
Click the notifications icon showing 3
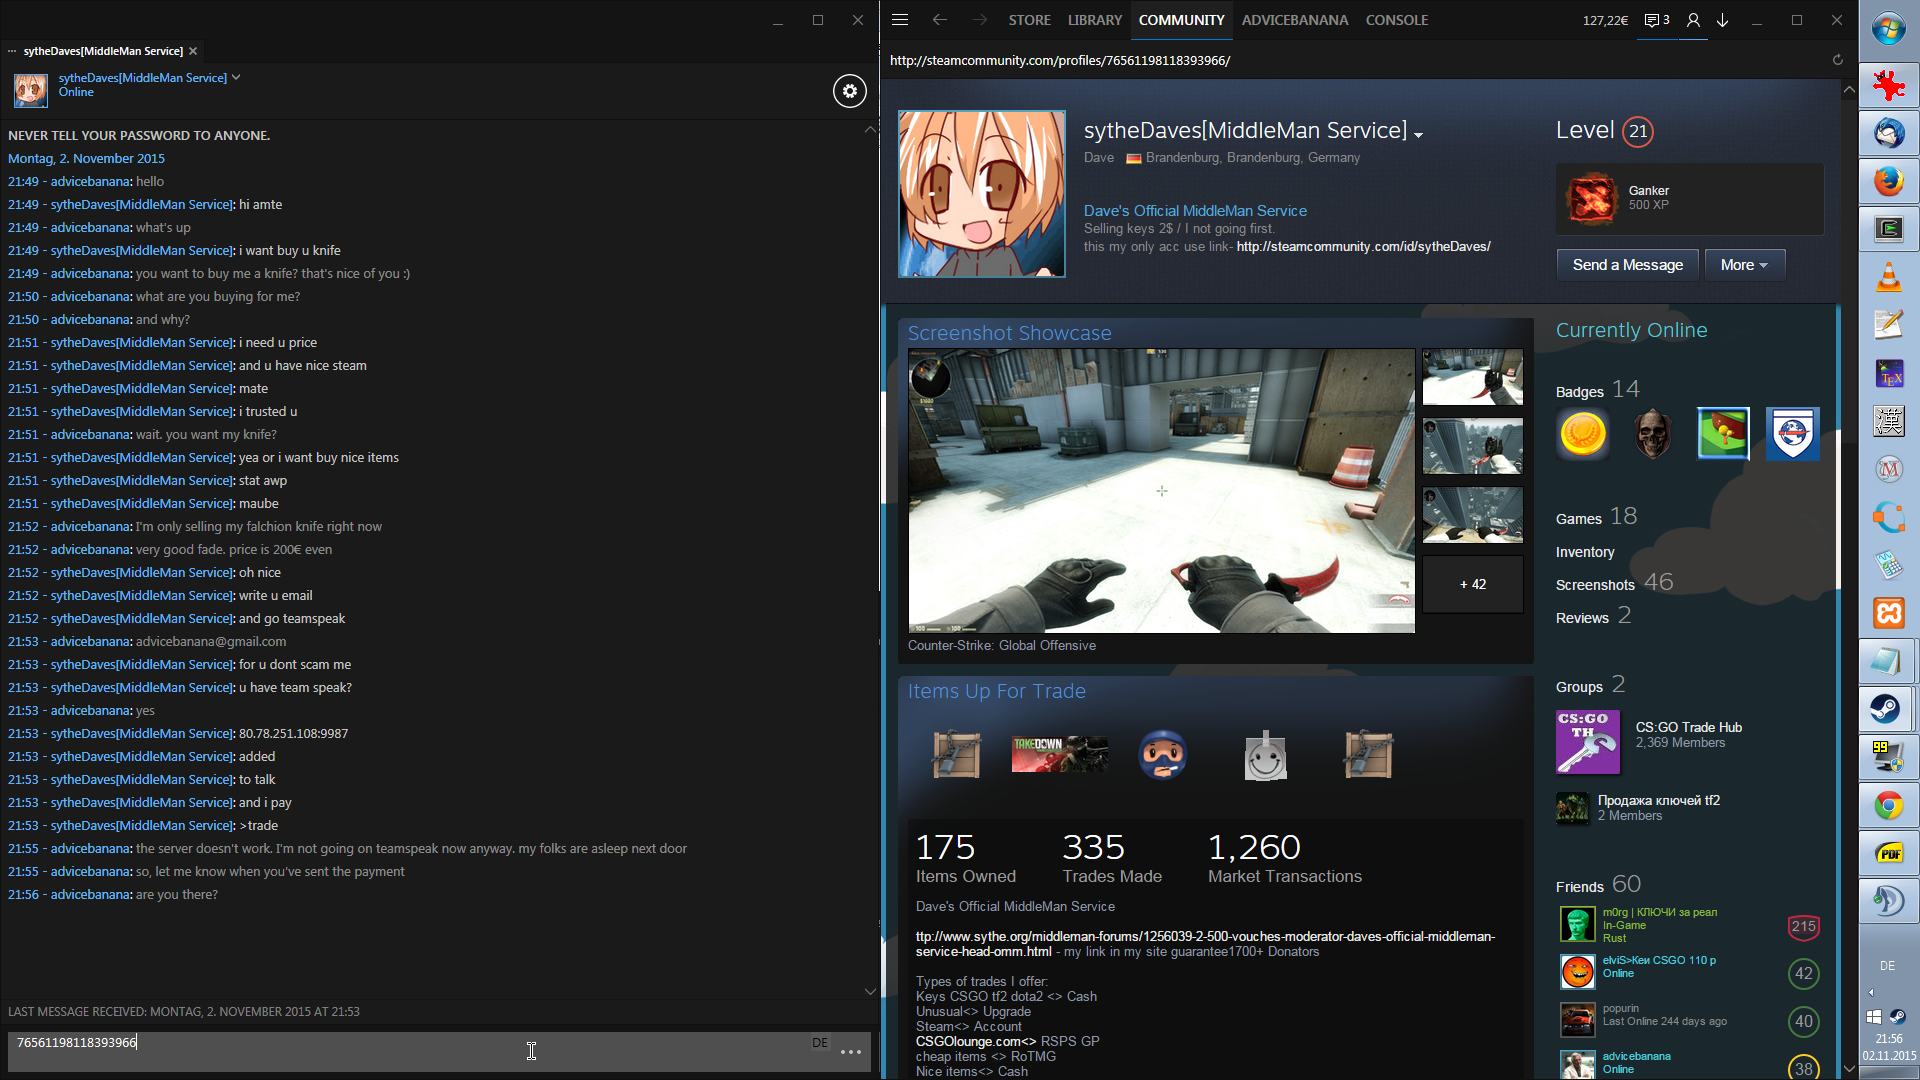pyautogui.click(x=1656, y=20)
